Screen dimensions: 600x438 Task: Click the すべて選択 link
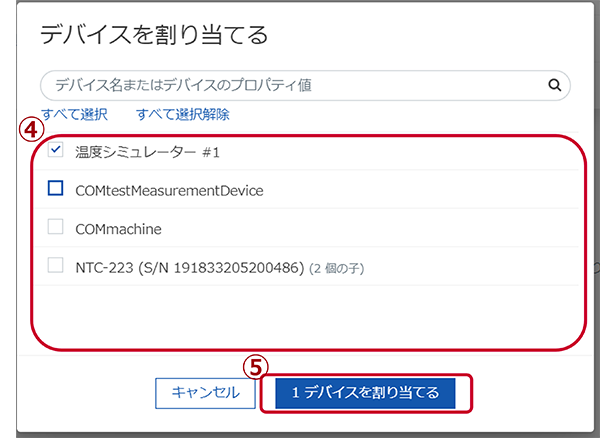[x=75, y=114]
